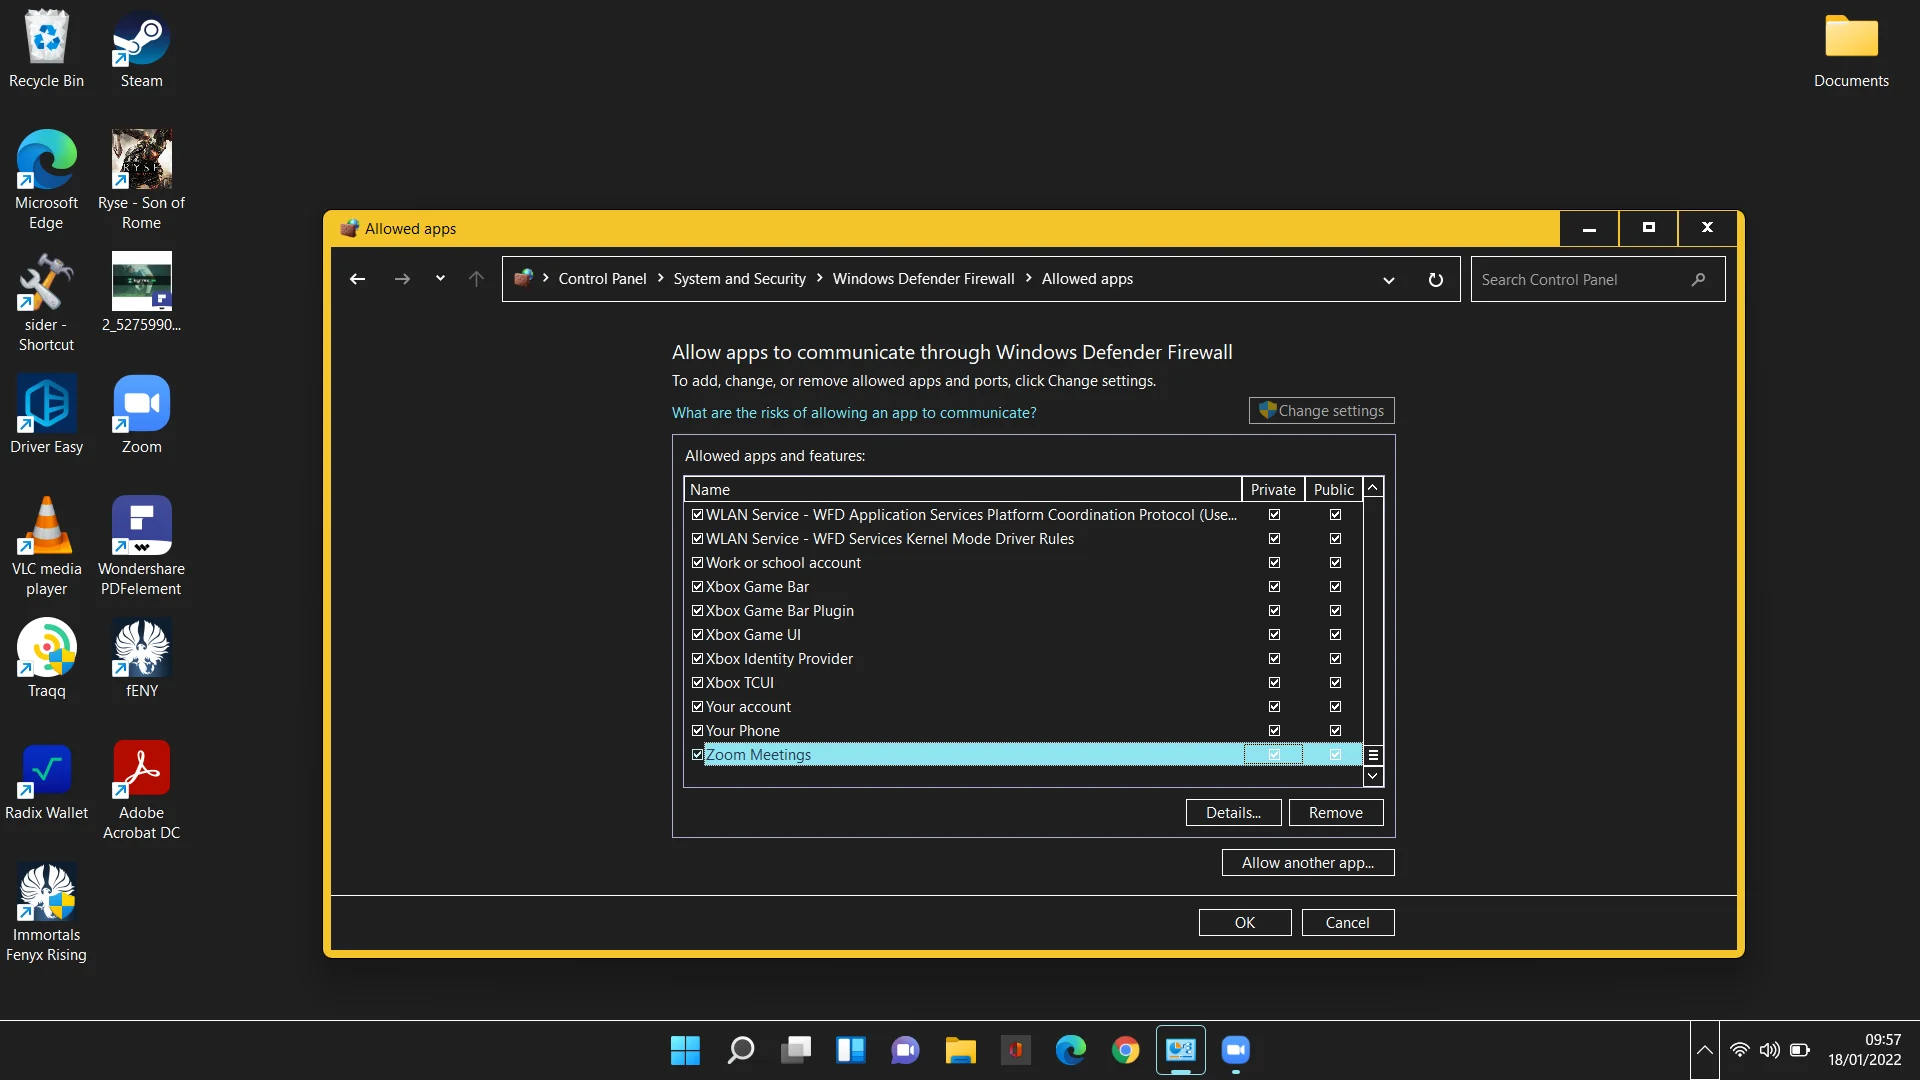Scroll down the allowed apps list
This screenshot has height=1080, width=1920.
[x=1371, y=775]
